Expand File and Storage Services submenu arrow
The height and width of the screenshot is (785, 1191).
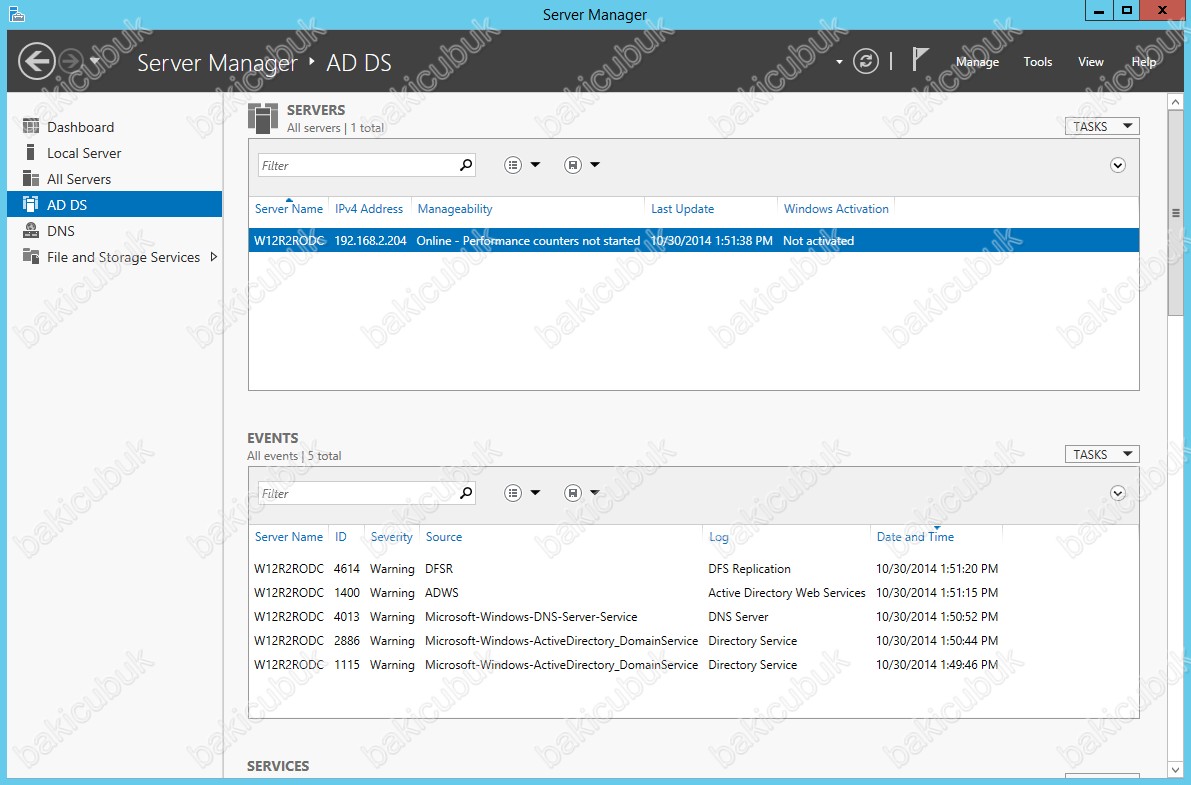[x=213, y=257]
